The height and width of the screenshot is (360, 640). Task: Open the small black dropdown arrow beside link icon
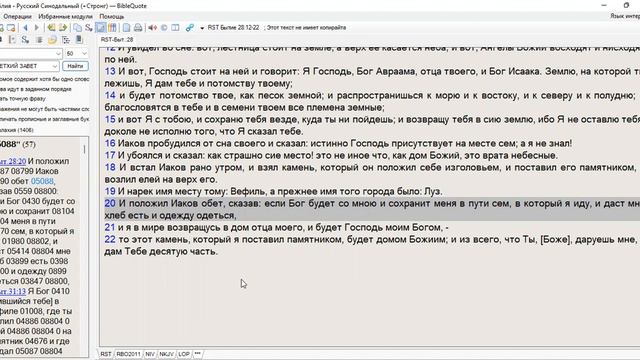click(x=202, y=28)
